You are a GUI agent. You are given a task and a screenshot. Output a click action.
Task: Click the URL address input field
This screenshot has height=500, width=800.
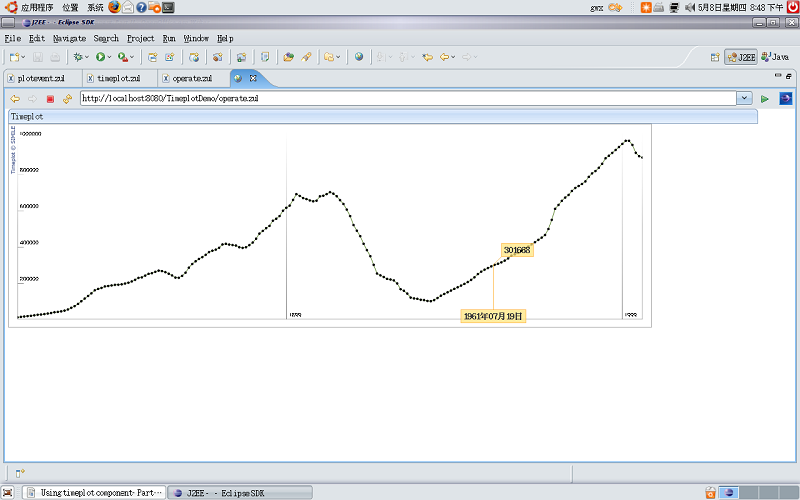click(x=408, y=98)
